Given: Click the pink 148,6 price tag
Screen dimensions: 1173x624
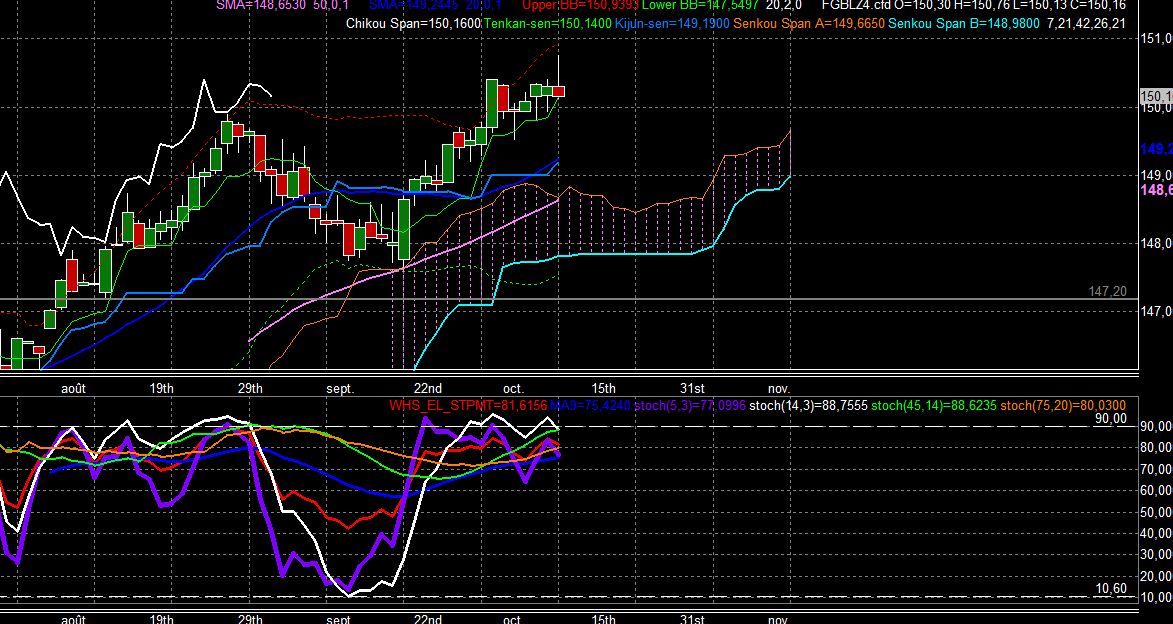Looking at the screenshot, I should click(x=1156, y=191).
